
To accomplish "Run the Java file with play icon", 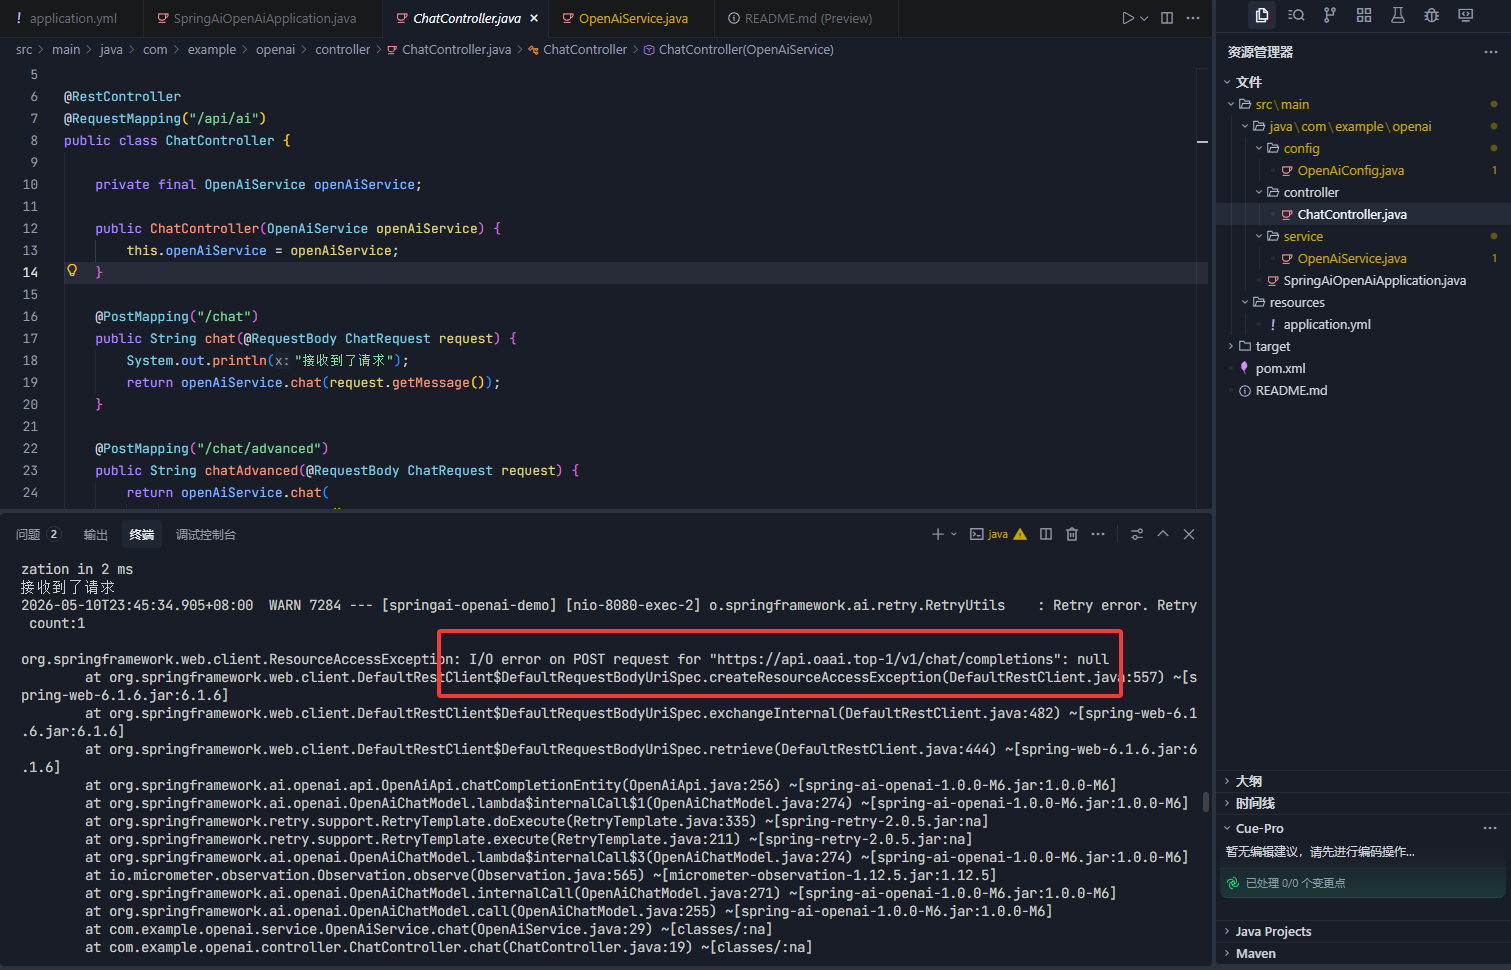I will click(1128, 18).
